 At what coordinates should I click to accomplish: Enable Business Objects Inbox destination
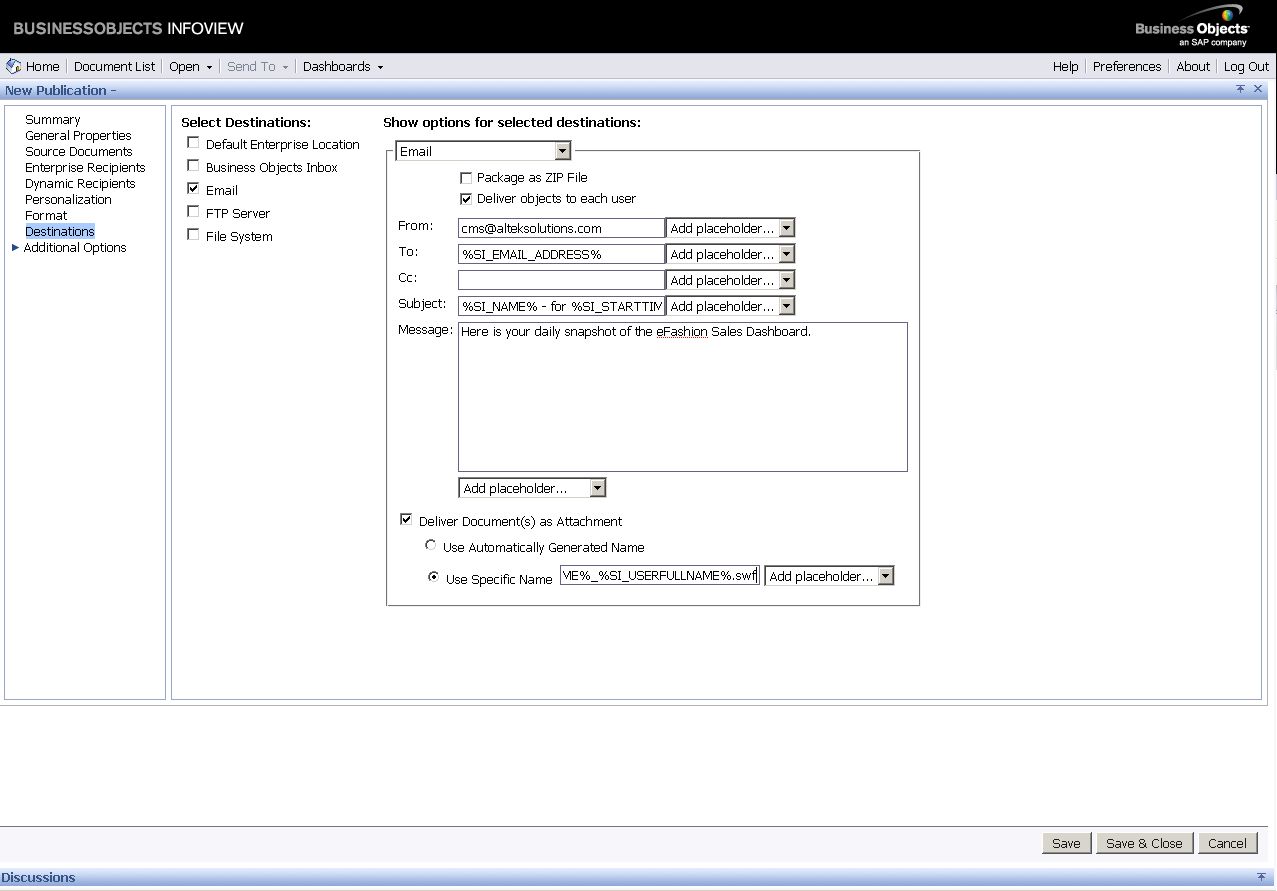click(x=193, y=166)
